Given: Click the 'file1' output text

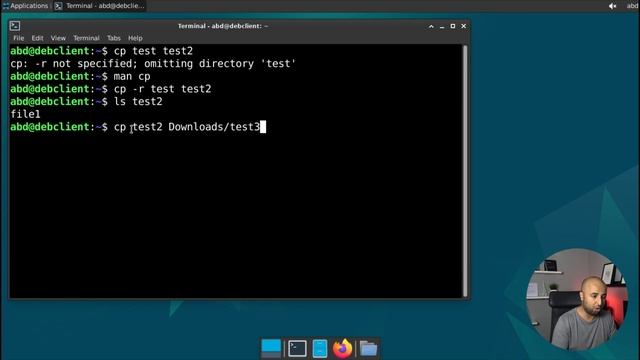Looking at the screenshot, I should point(25,114).
